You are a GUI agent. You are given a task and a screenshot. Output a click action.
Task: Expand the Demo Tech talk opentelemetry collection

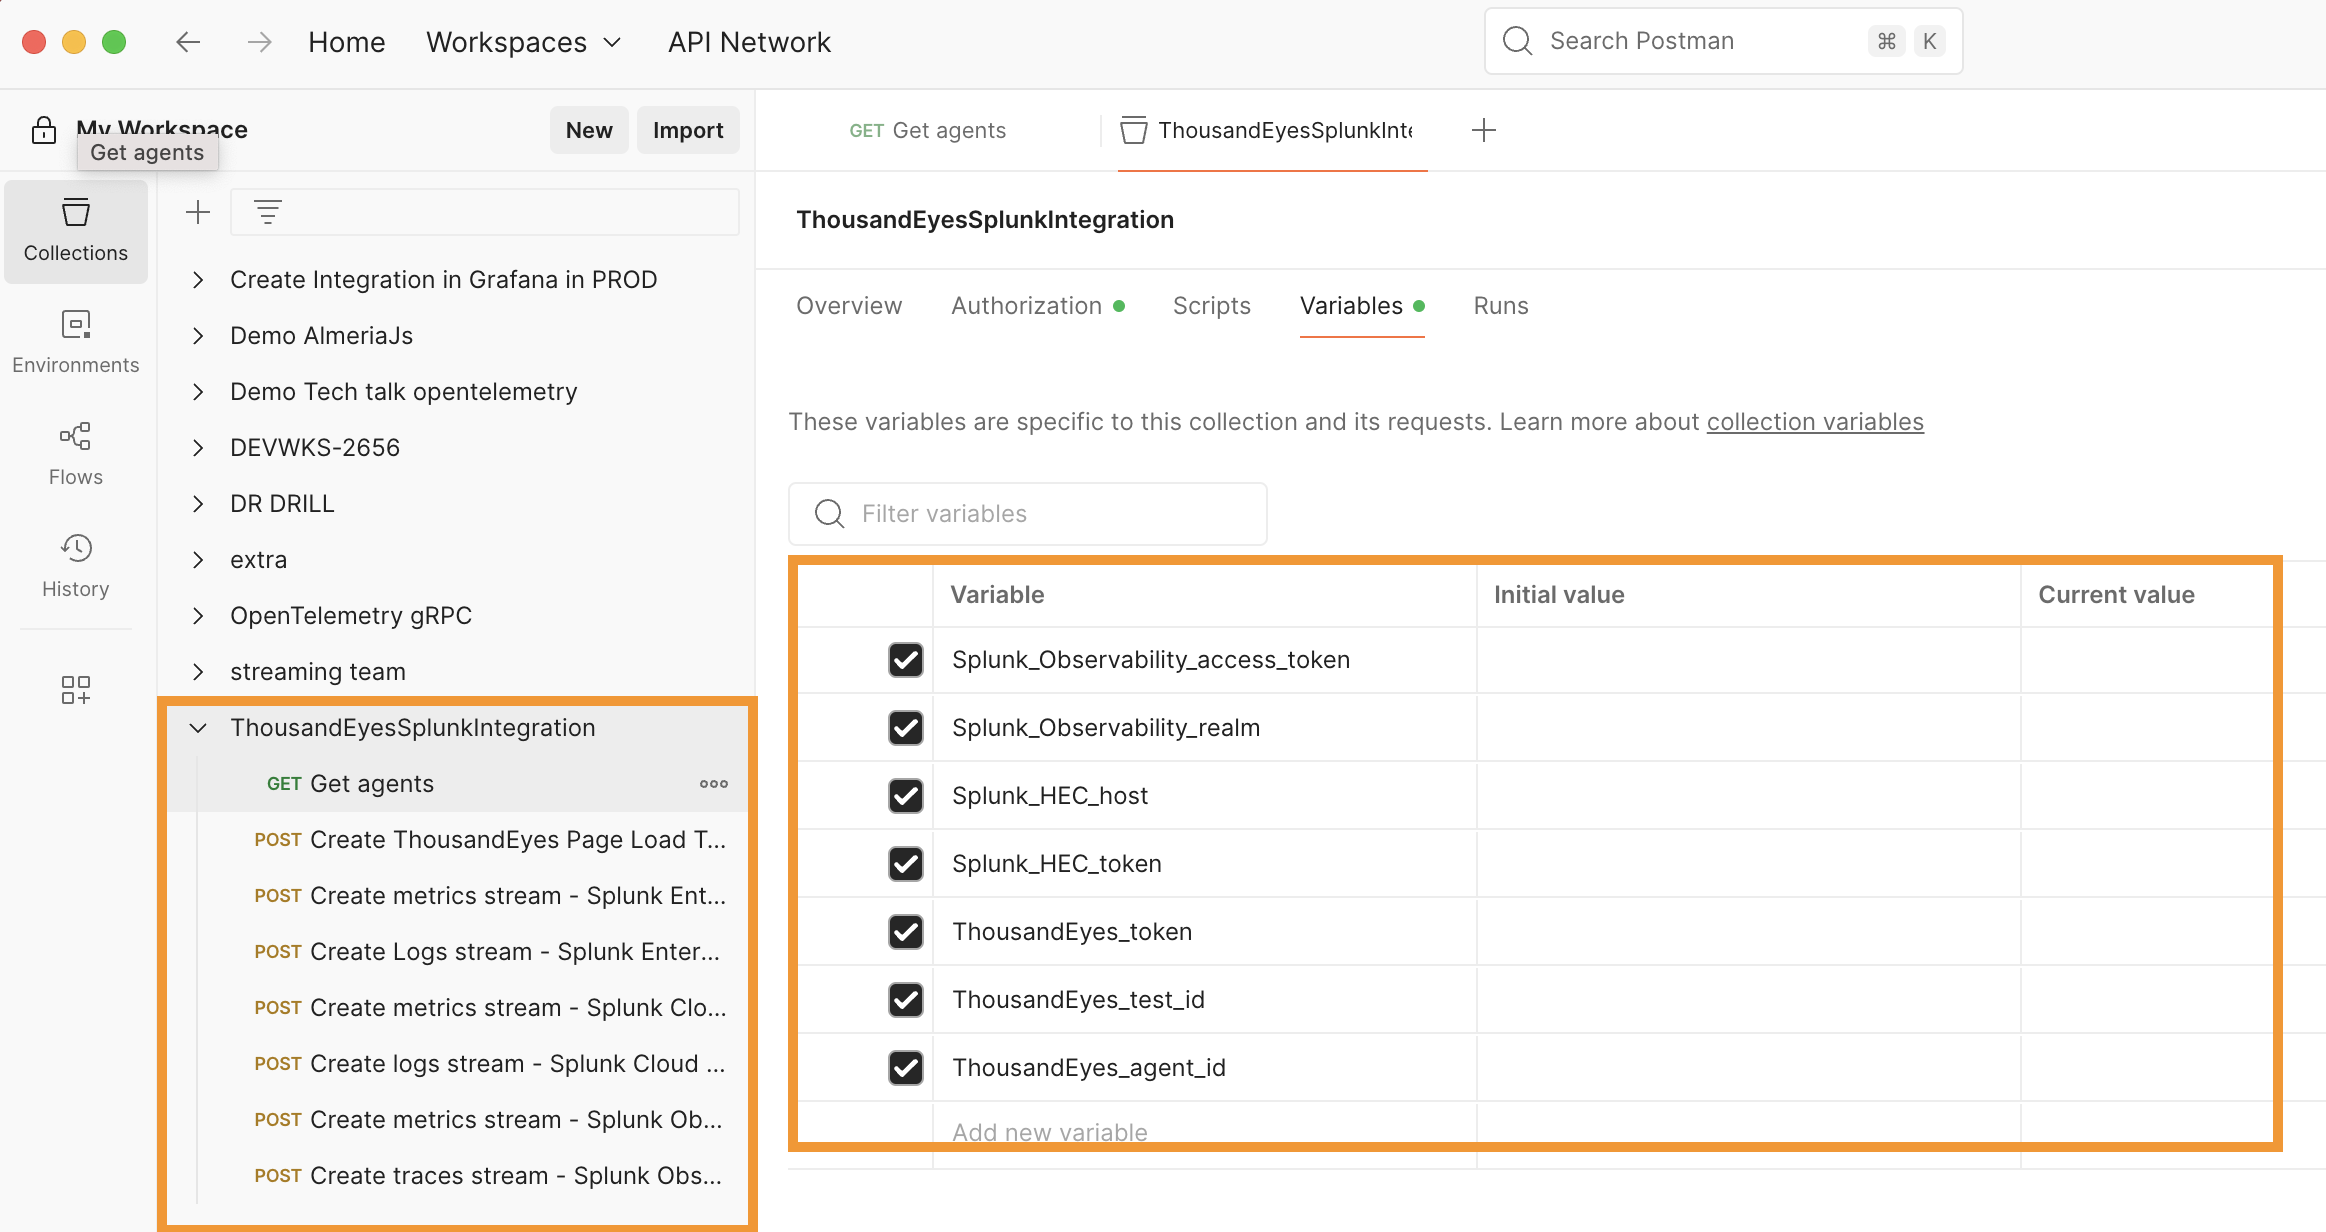pos(198,392)
